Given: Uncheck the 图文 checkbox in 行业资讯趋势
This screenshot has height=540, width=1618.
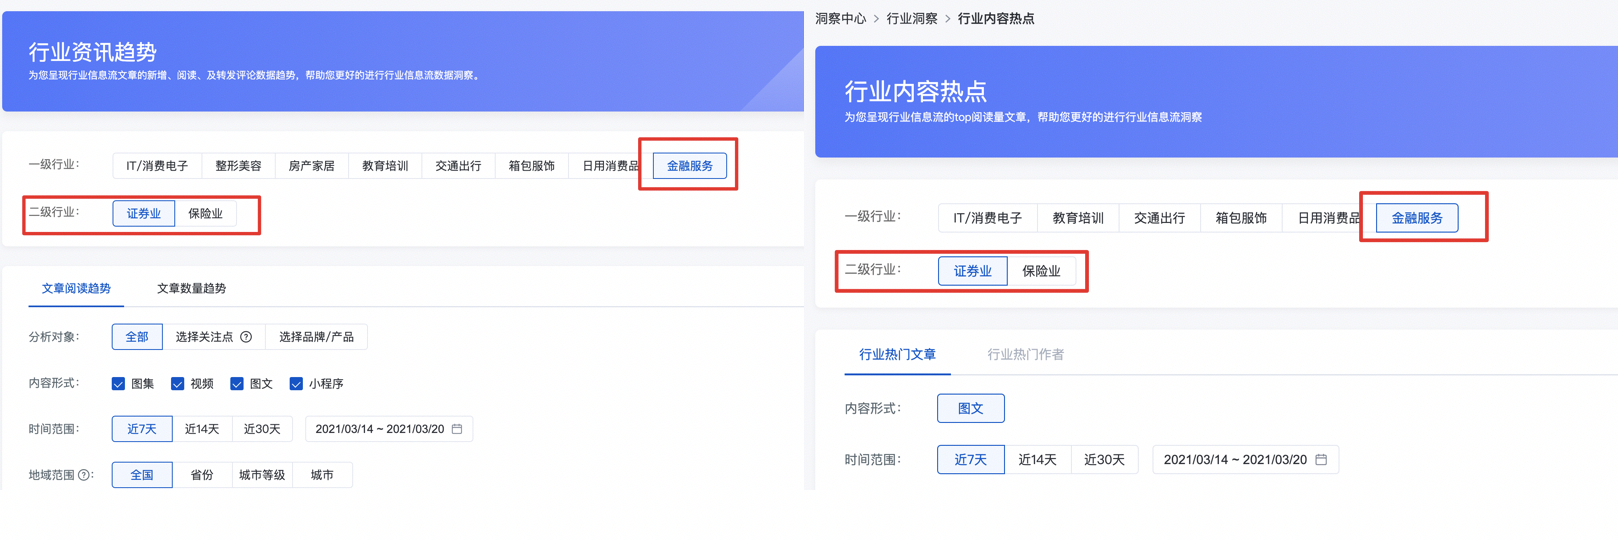Looking at the screenshot, I should (x=237, y=384).
